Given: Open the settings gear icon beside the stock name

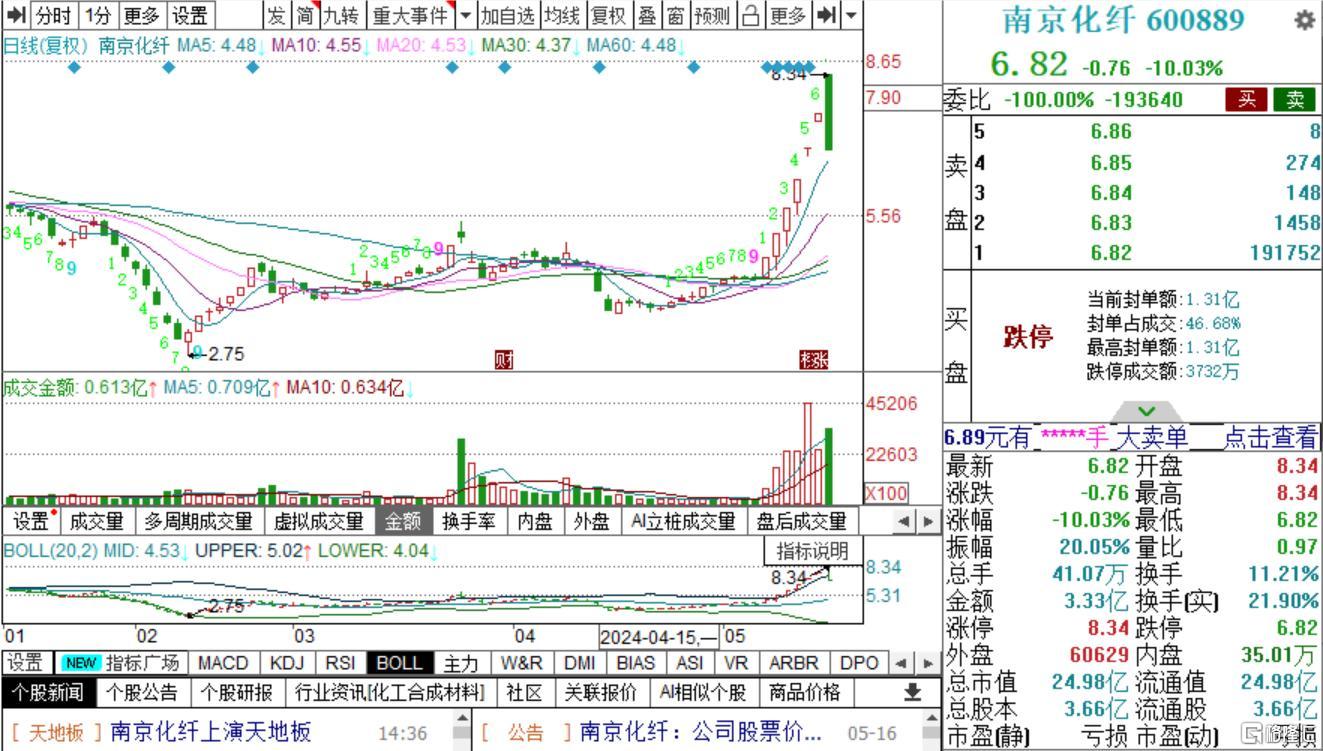Looking at the screenshot, I should [x=1304, y=21].
